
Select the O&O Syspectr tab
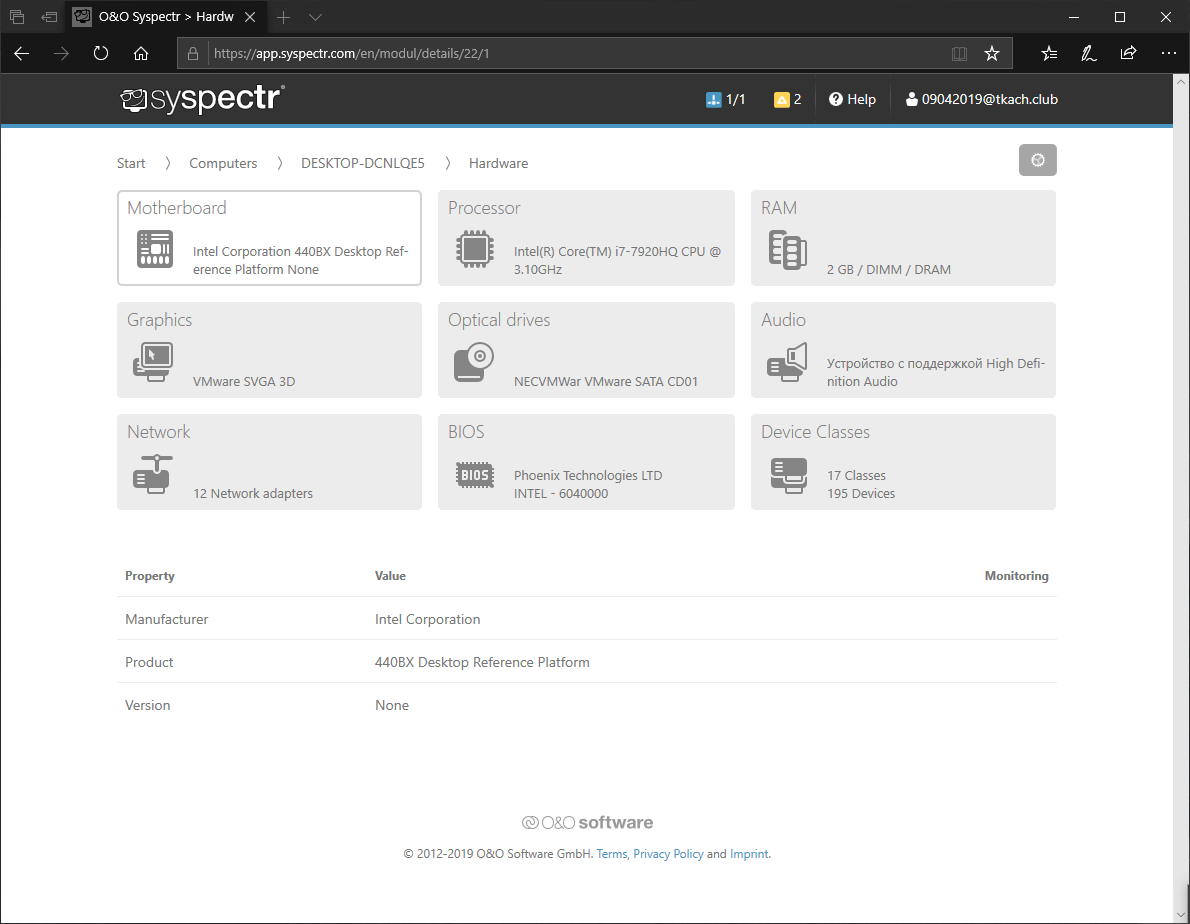[165, 17]
